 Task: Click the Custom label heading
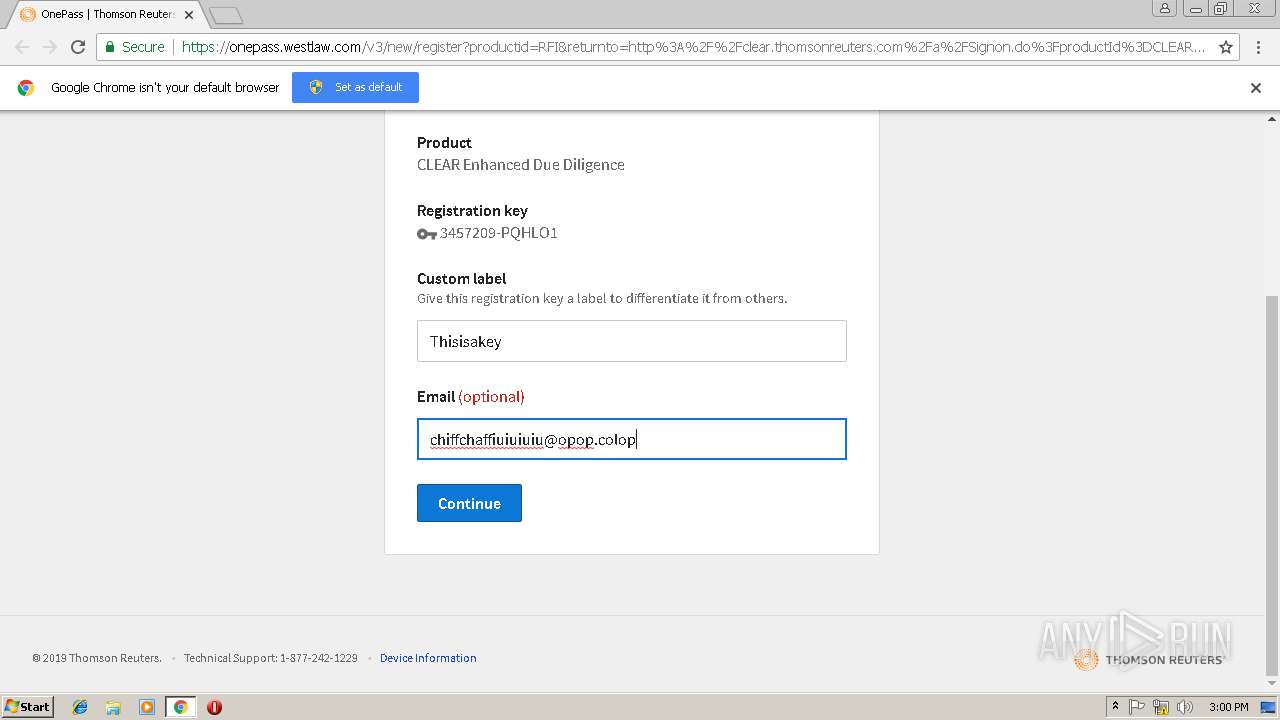pyautogui.click(x=462, y=279)
